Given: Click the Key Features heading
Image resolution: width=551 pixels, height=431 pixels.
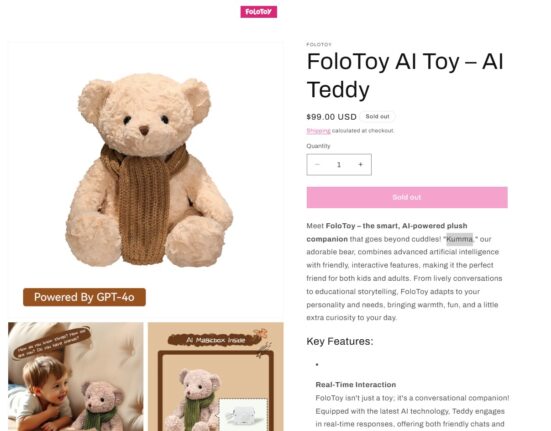Looking at the screenshot, I should point(340,341).
